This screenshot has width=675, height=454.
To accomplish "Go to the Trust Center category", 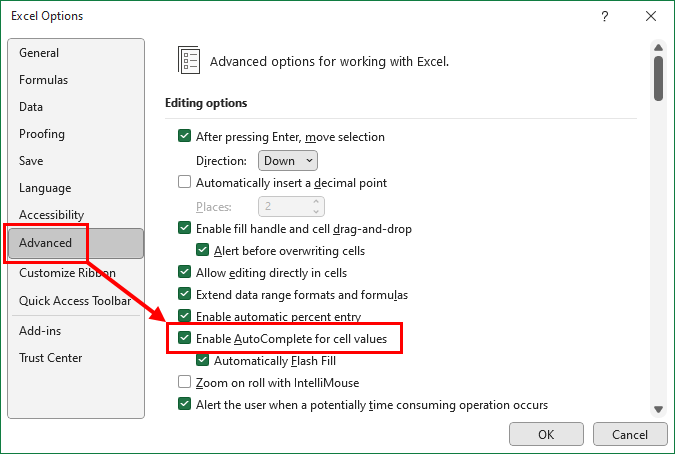I will click(50, 358).
